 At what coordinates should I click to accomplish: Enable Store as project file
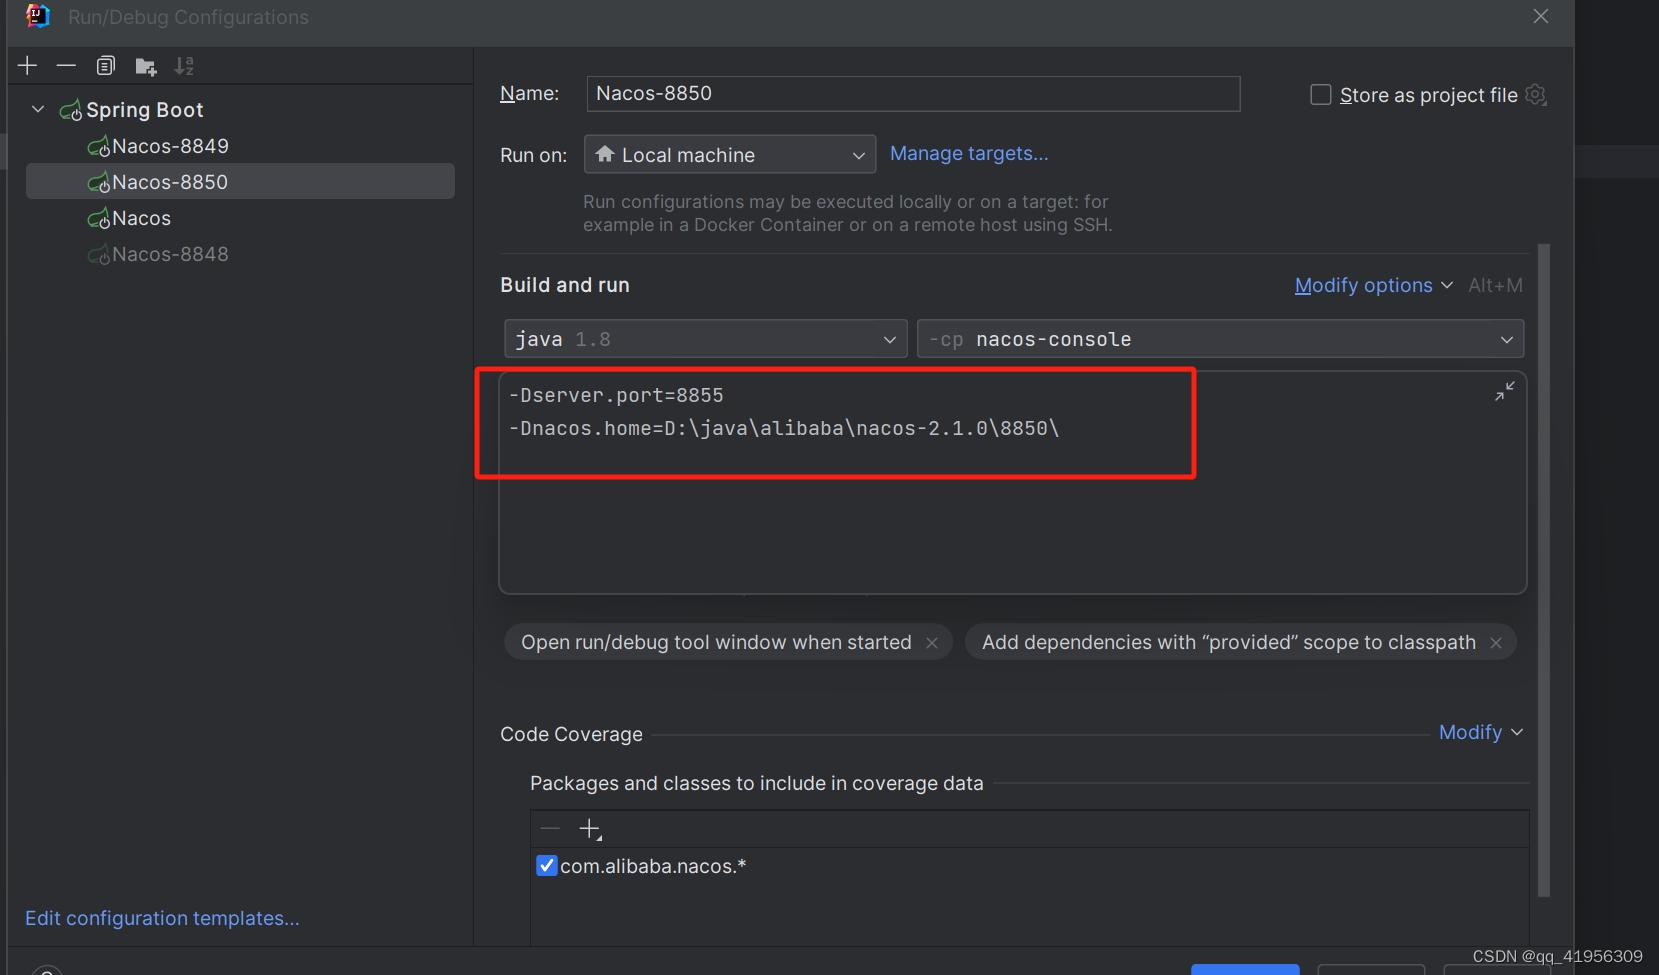pos(1321,95)
